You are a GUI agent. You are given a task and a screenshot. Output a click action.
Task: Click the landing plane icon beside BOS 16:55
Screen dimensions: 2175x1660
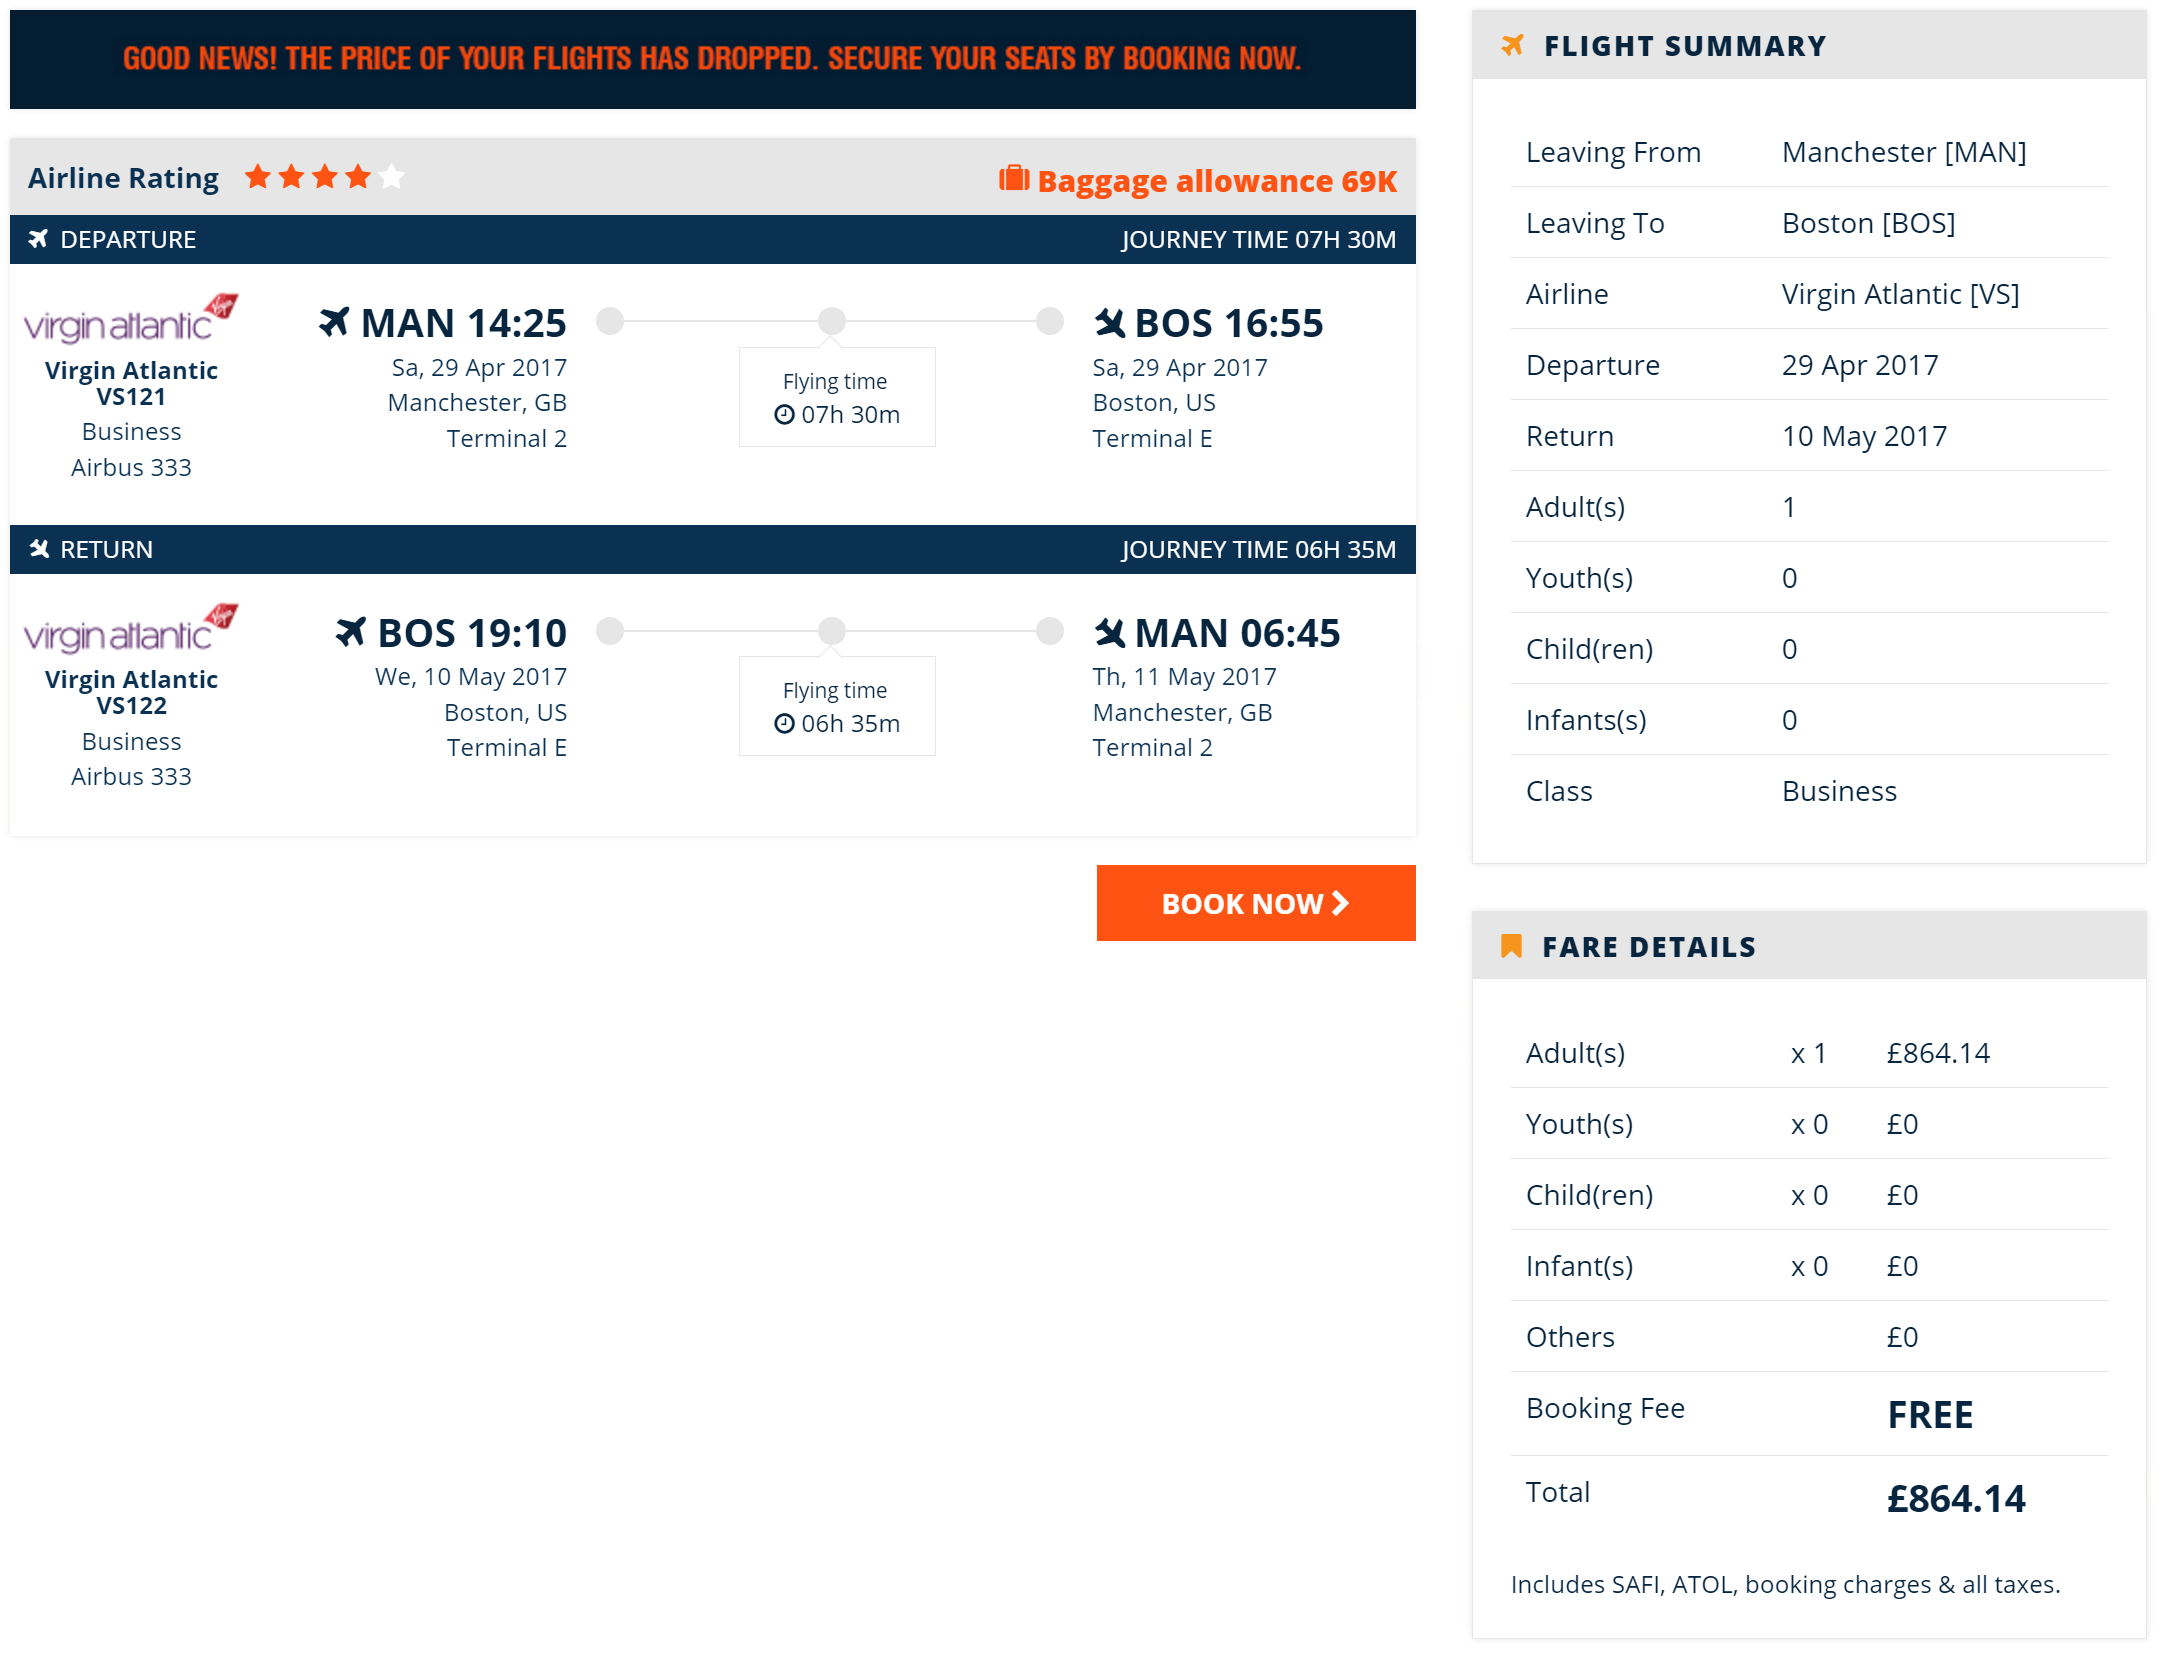click(x=1110, y=322)
